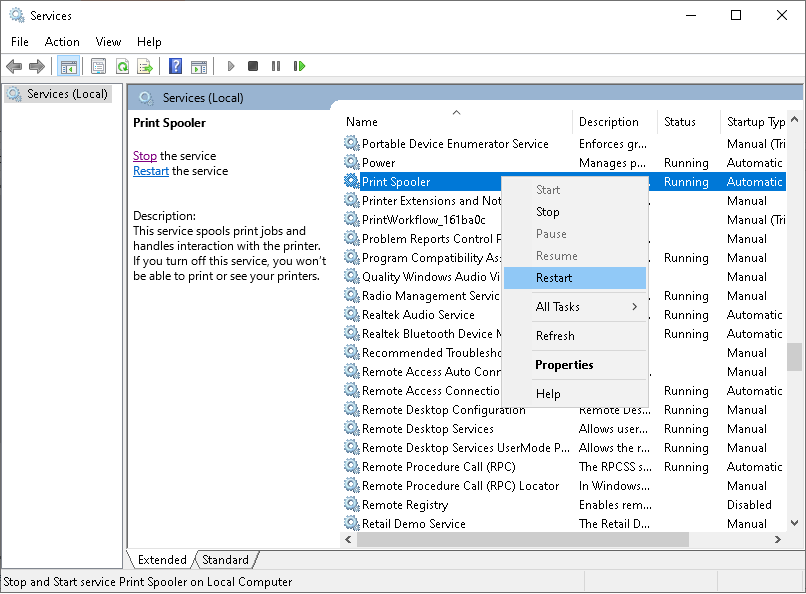Click the Stop Service square icon
This screenshot has height=594, width=806.
coord(253,66)
